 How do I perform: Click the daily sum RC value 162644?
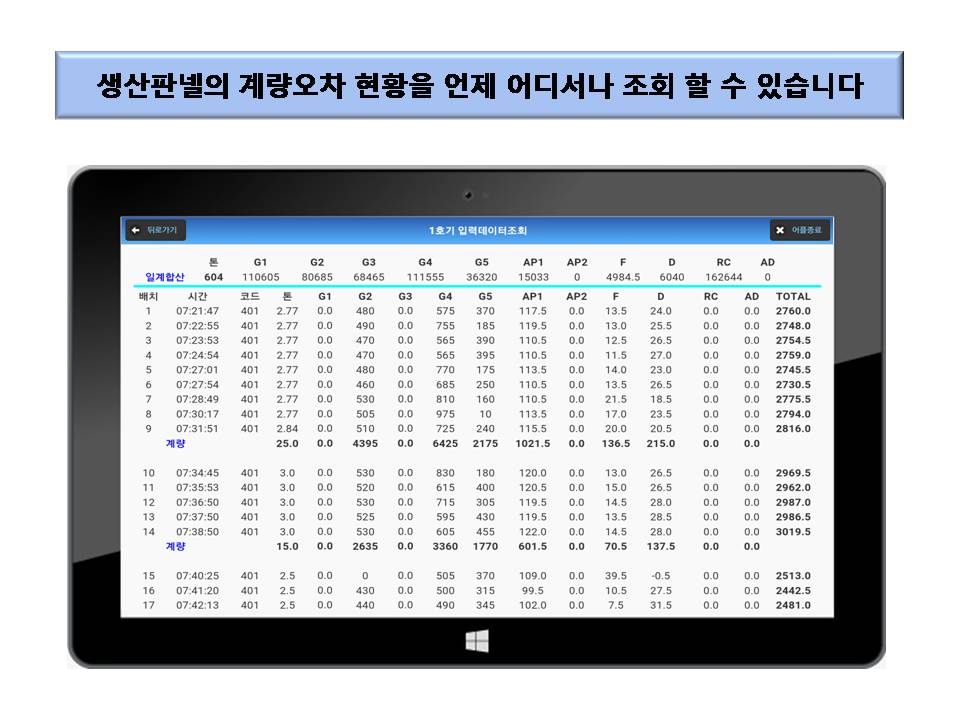[724, 277]
